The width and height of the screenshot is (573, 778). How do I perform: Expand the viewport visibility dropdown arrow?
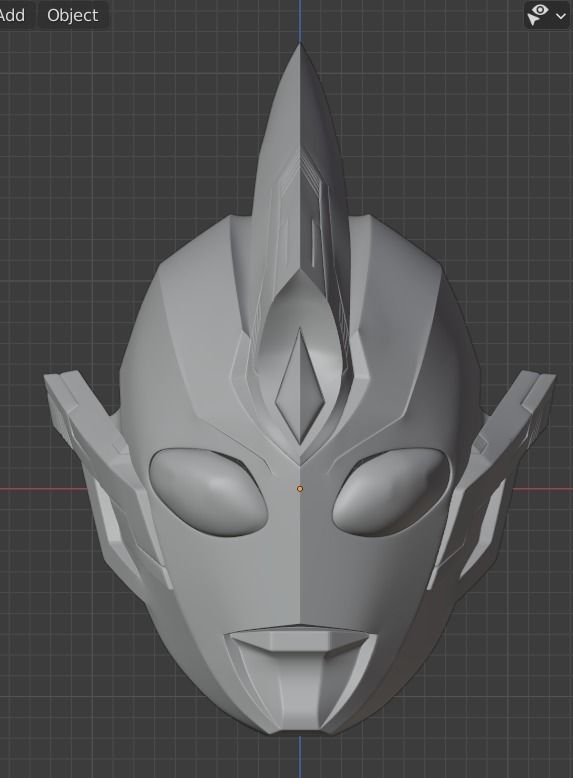561,16
